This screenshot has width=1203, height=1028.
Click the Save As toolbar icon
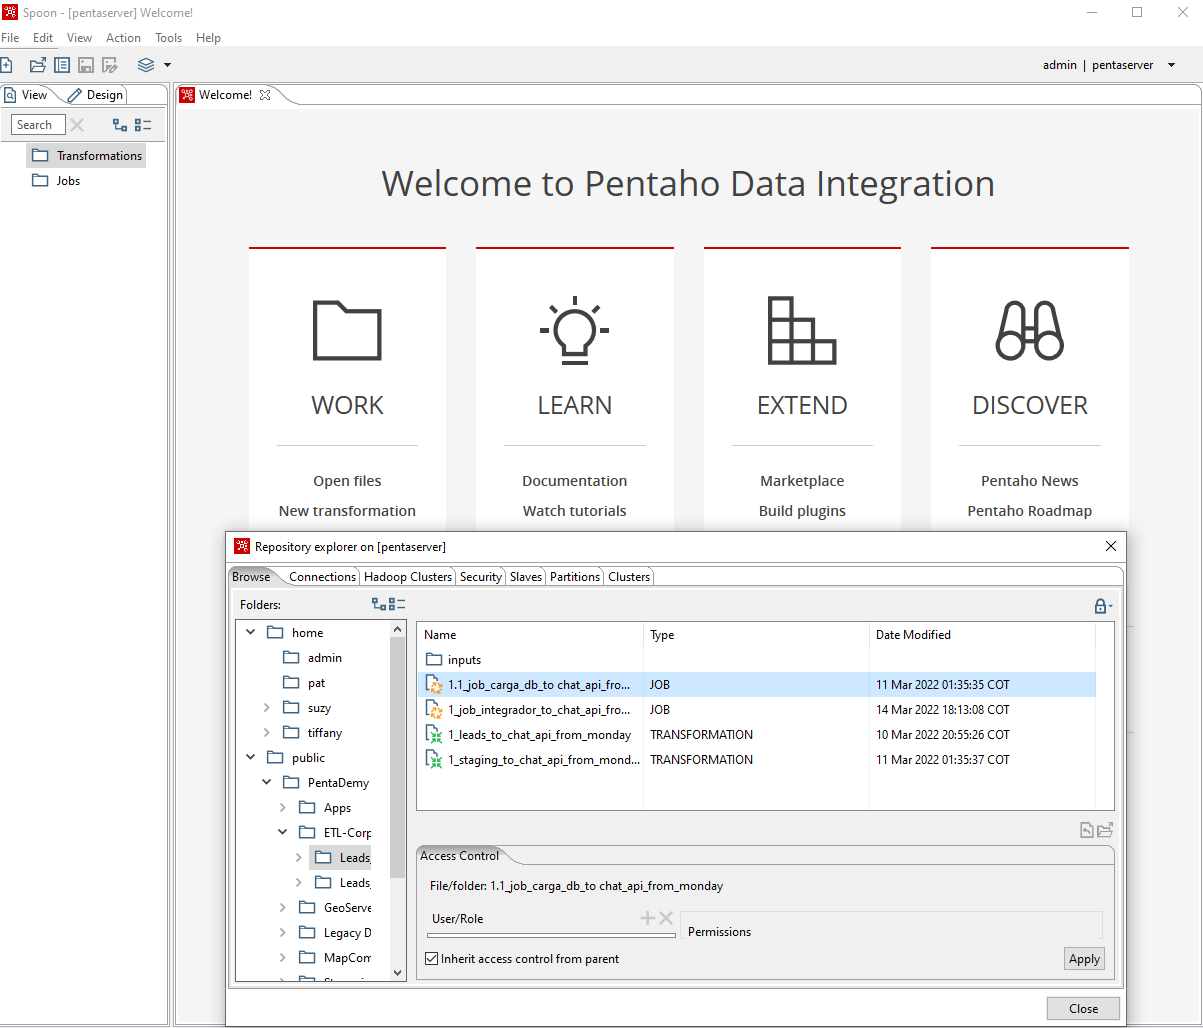(x=110, y=65)
